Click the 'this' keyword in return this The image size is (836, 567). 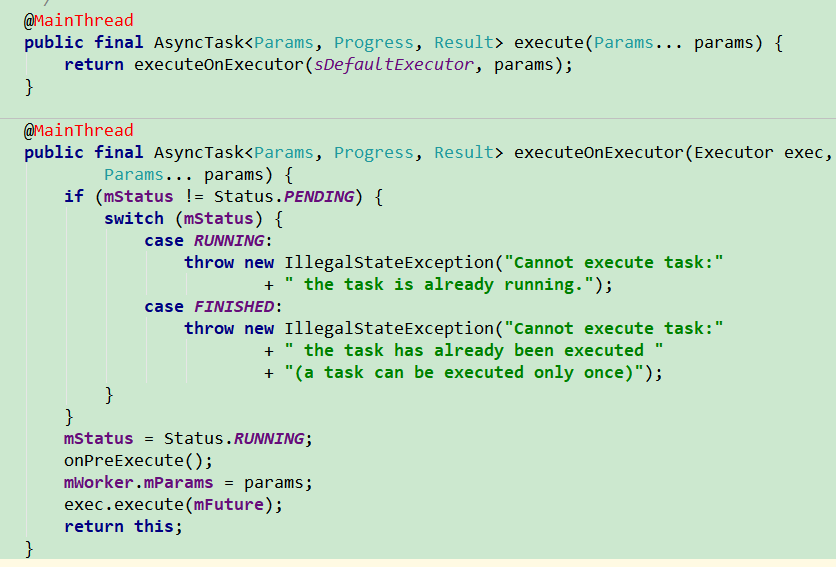[x=154, y=526]
